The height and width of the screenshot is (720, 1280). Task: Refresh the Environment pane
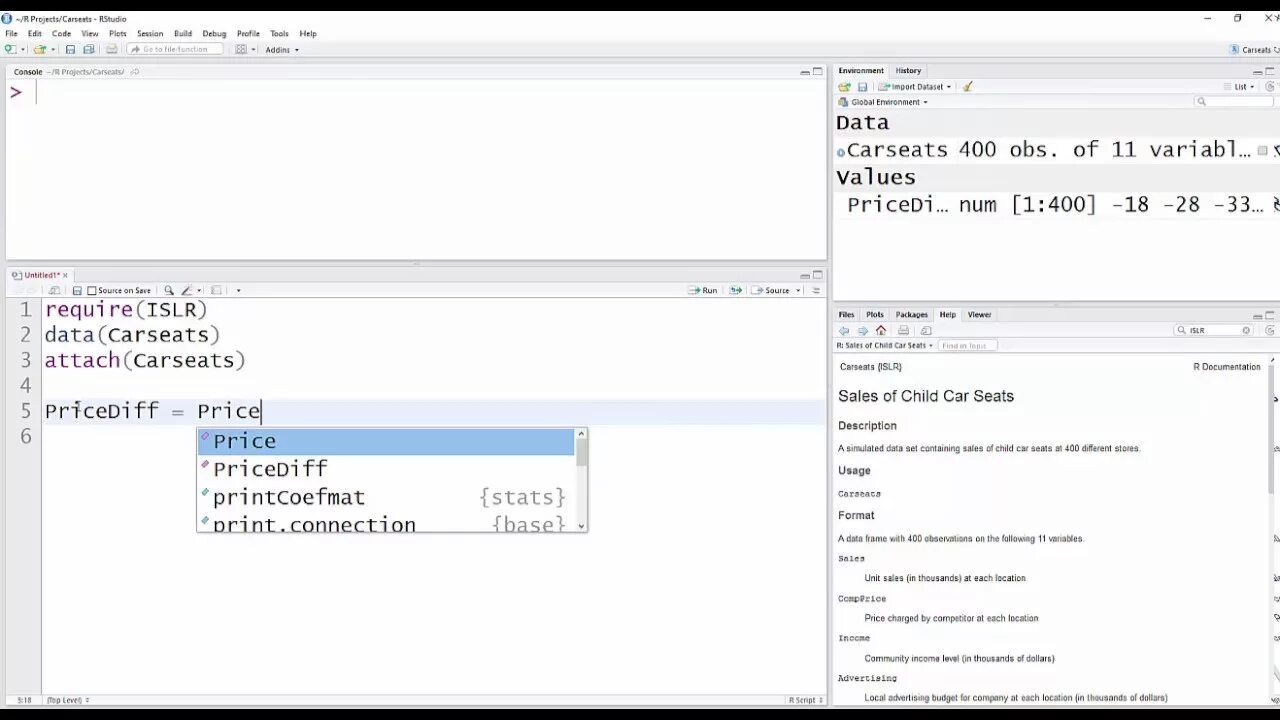[1270, 87]
